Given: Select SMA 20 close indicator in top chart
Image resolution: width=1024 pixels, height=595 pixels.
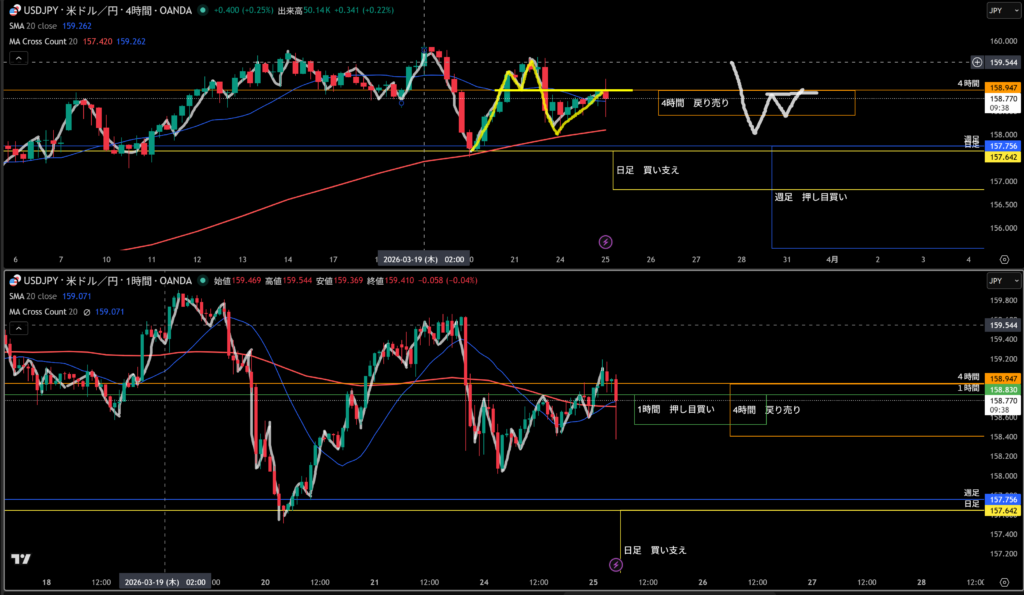Looking at the screenshot, I should tap(45, 25).
